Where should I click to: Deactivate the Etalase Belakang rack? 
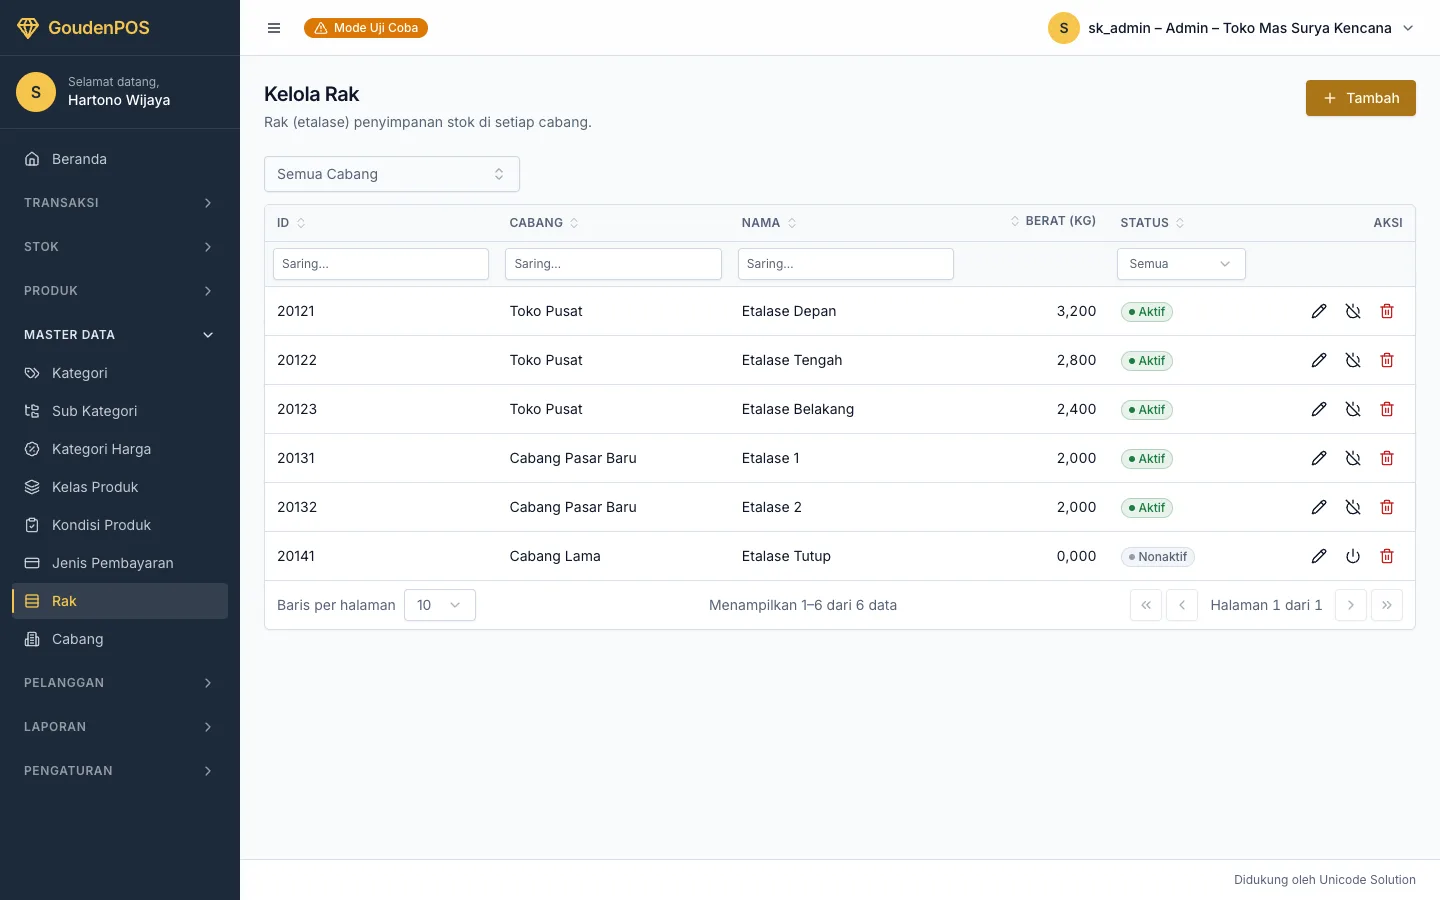[x=1353, y=409]
